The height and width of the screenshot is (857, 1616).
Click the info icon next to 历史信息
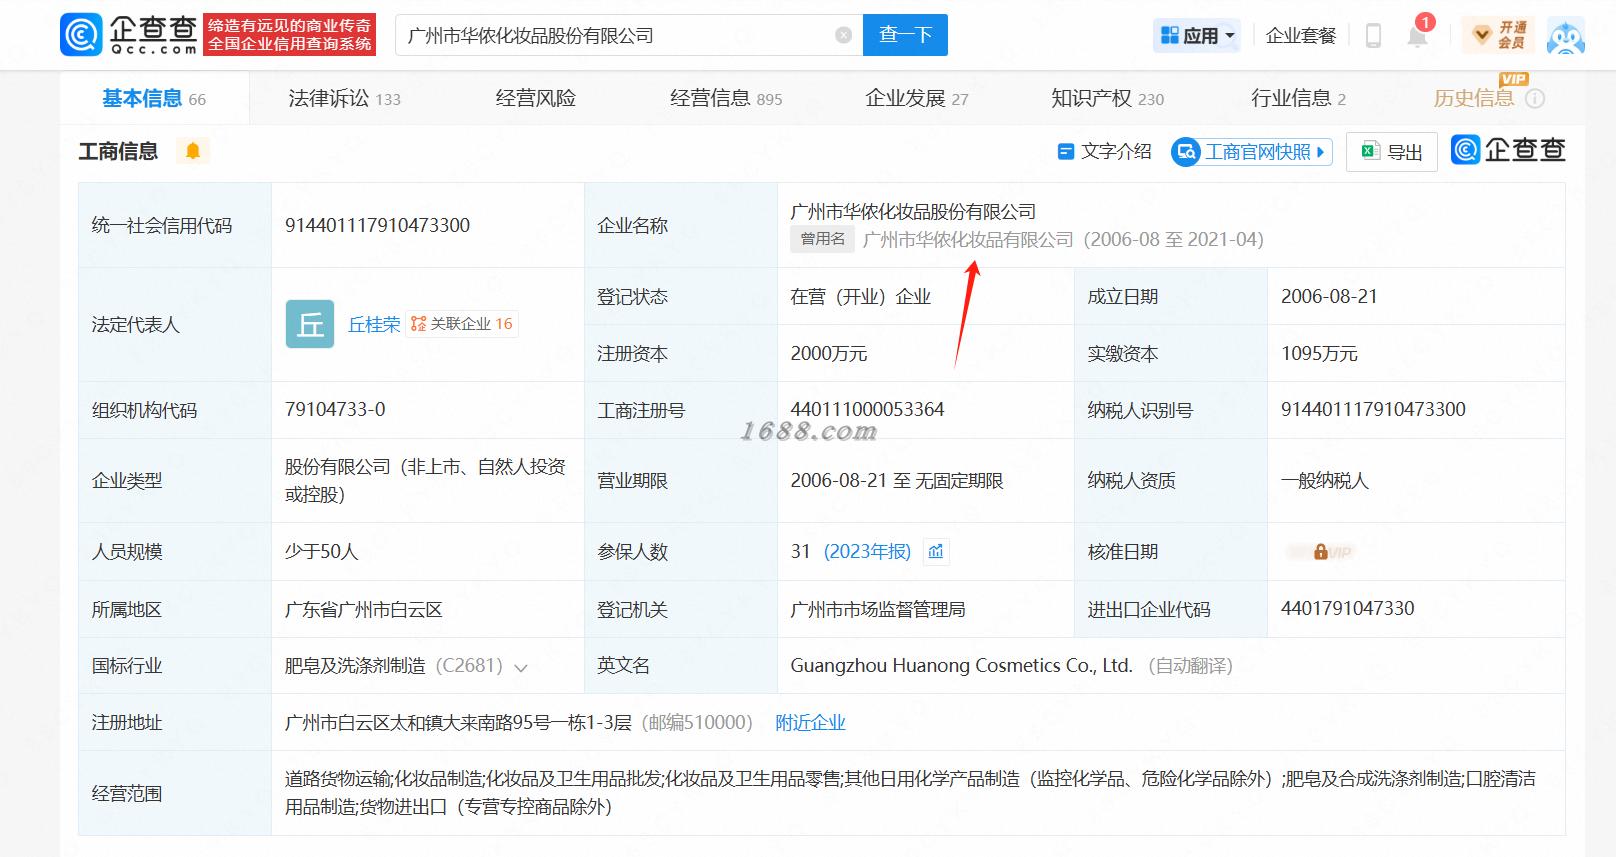[x=1536, y=98]
